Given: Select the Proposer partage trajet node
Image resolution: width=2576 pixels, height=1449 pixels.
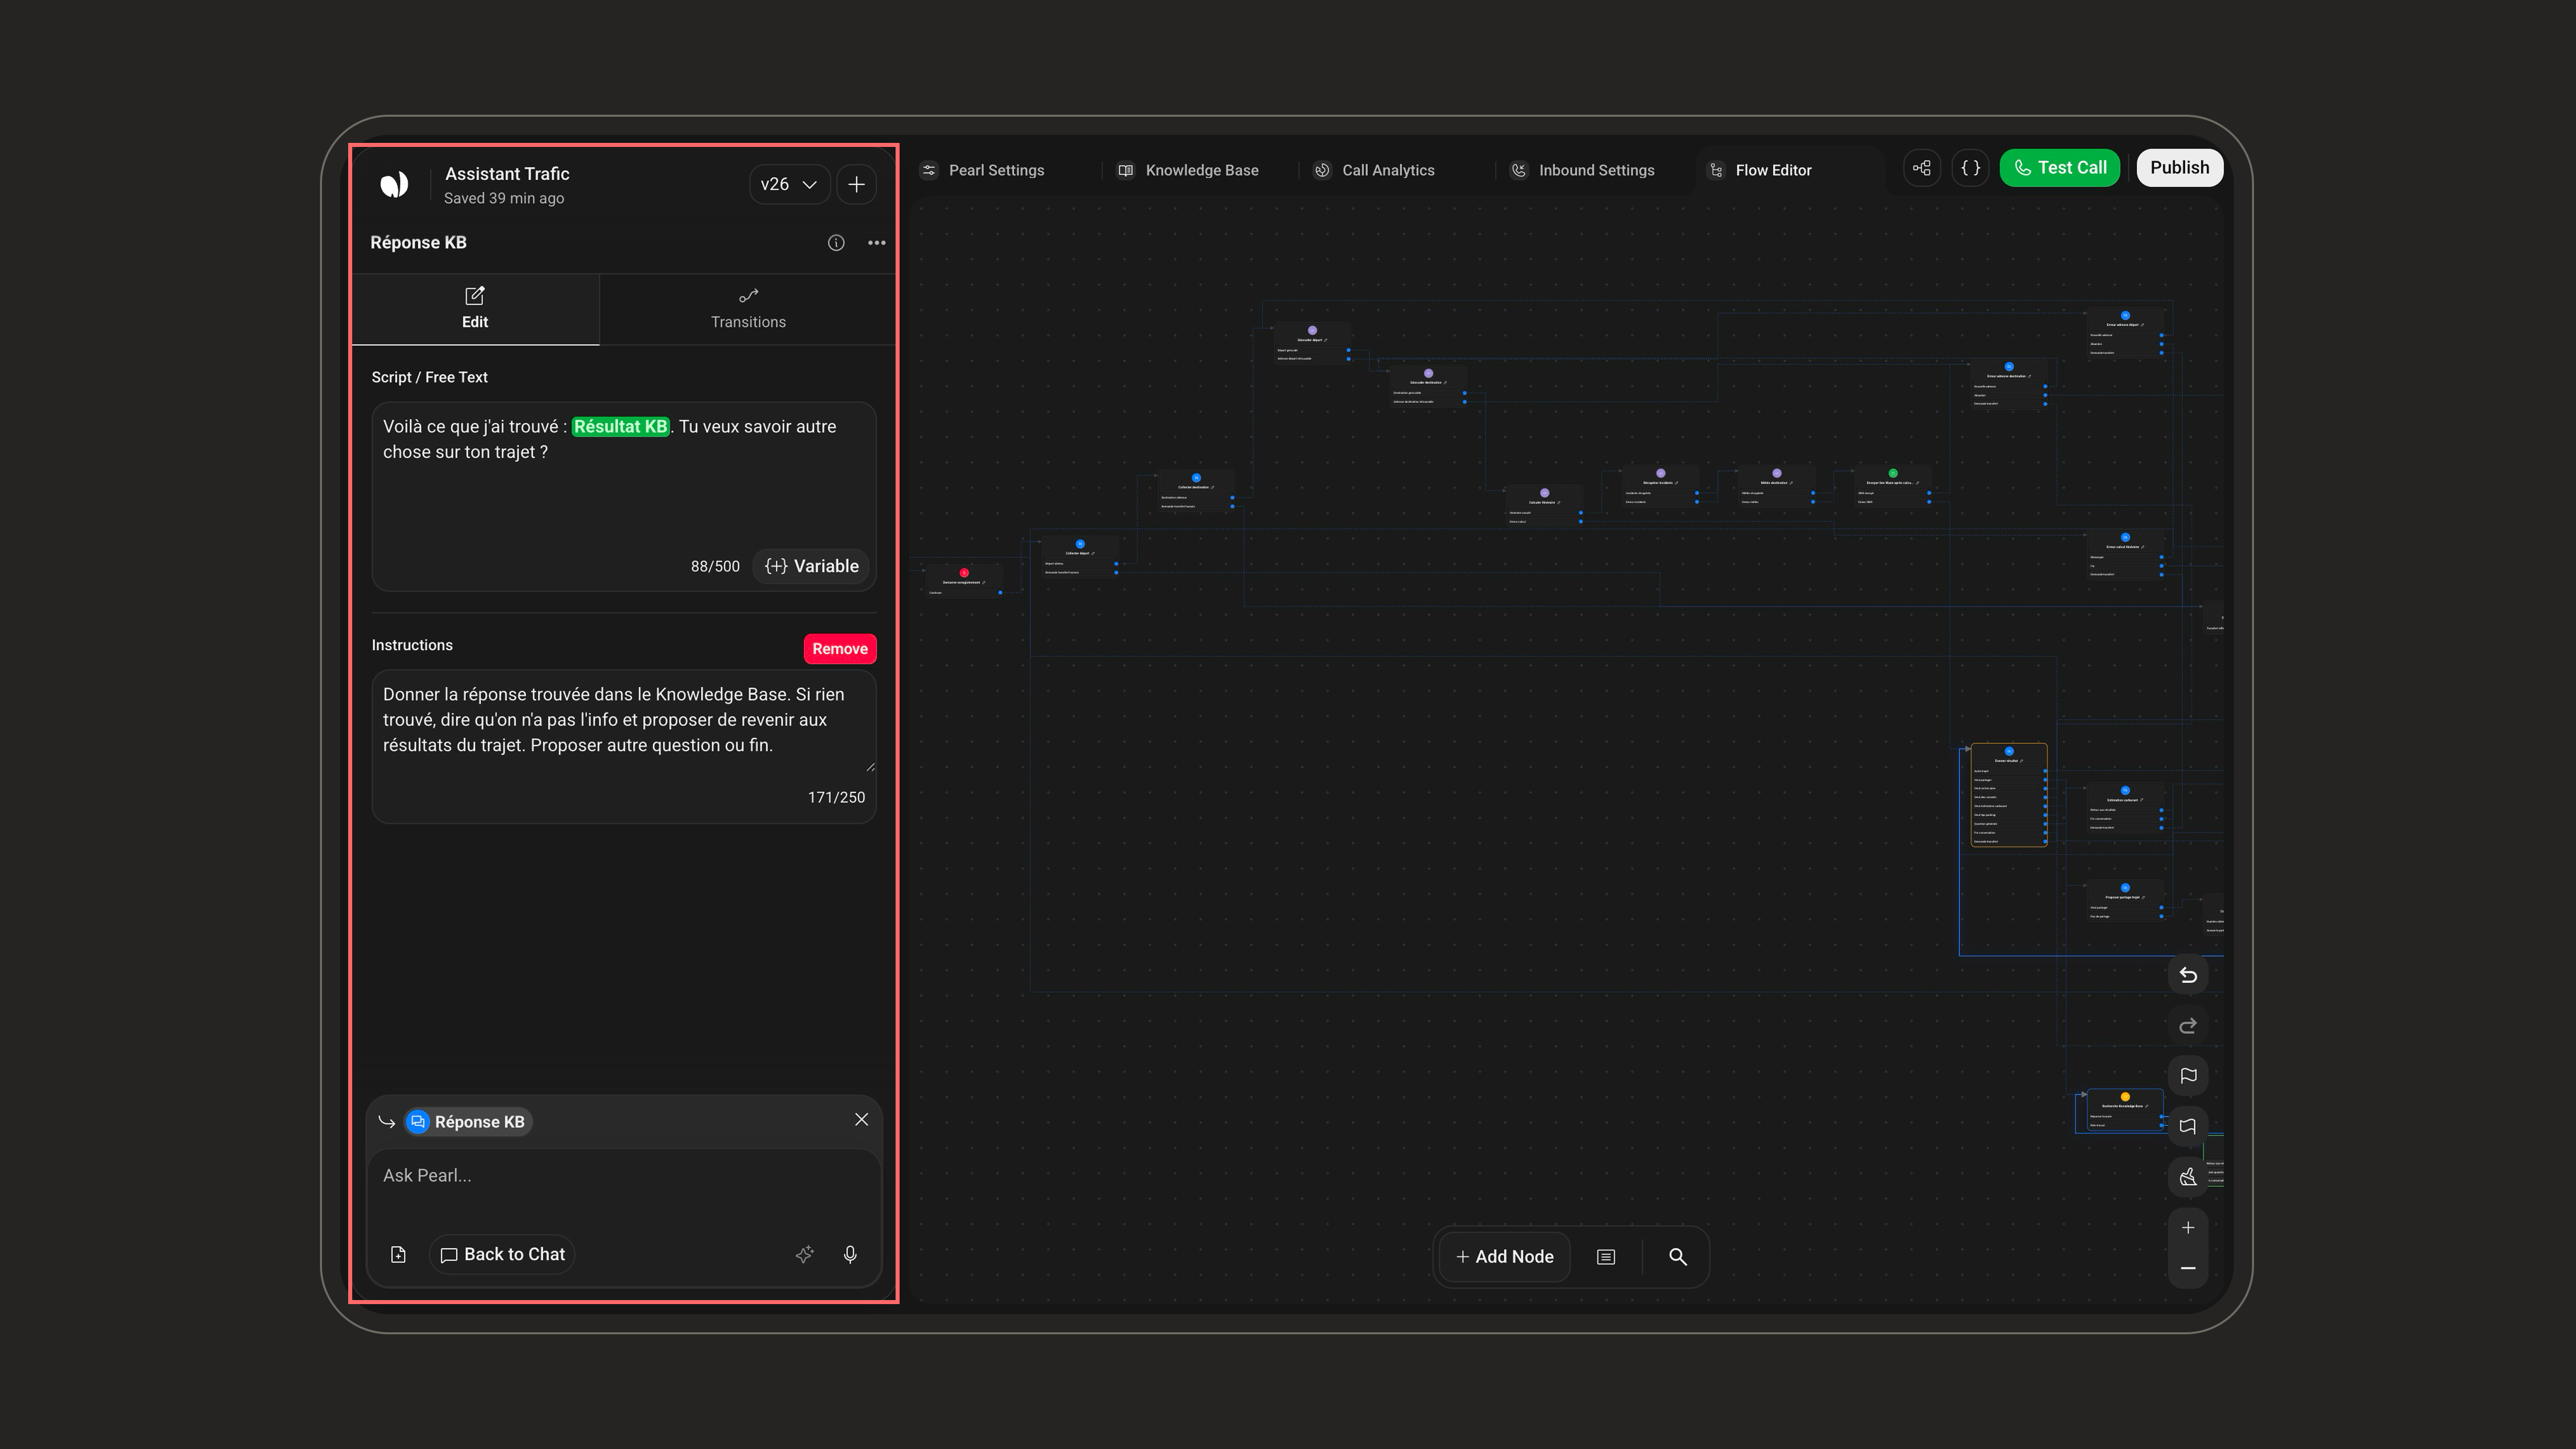Looking at the screenshot, I should click(x=2125, y=901).
